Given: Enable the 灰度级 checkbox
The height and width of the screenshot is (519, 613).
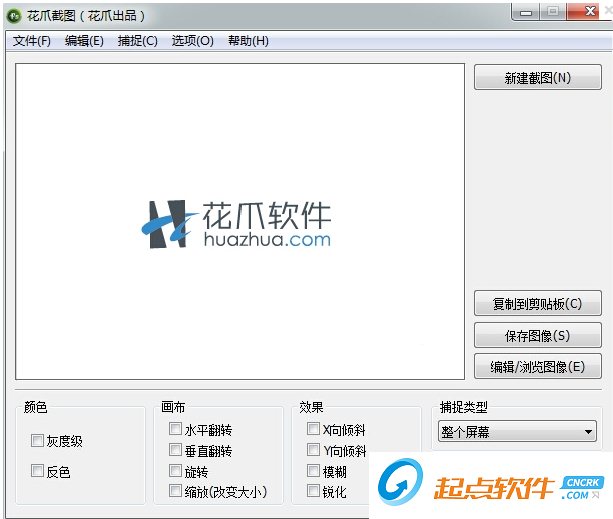Looking at the screenshot, I should [x=37, y=440].
